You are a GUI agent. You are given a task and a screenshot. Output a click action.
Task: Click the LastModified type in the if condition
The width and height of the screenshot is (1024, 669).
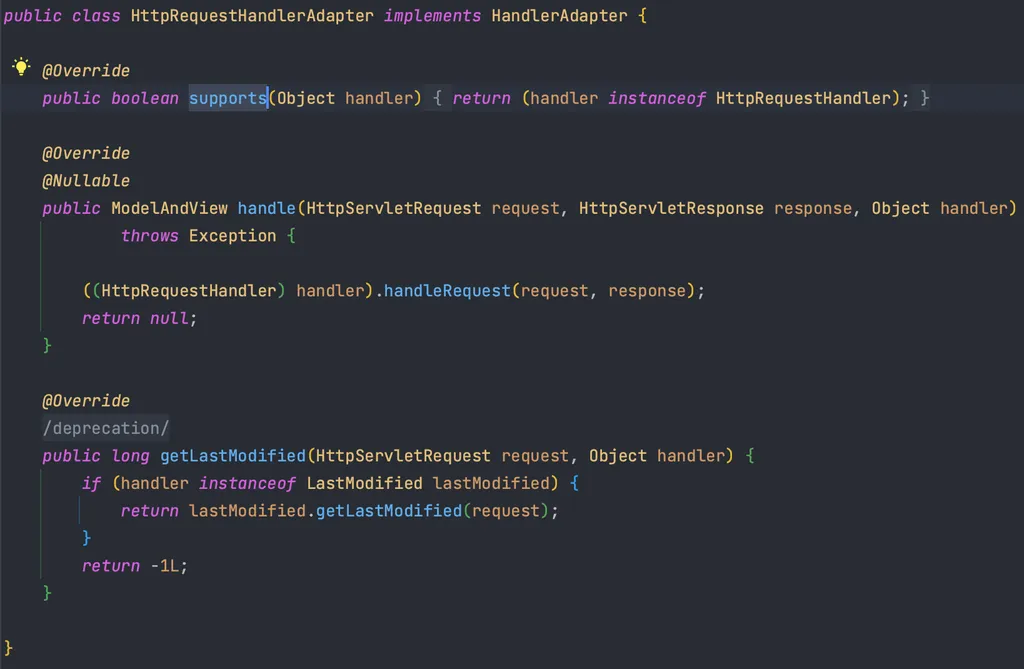click(364, 483)
